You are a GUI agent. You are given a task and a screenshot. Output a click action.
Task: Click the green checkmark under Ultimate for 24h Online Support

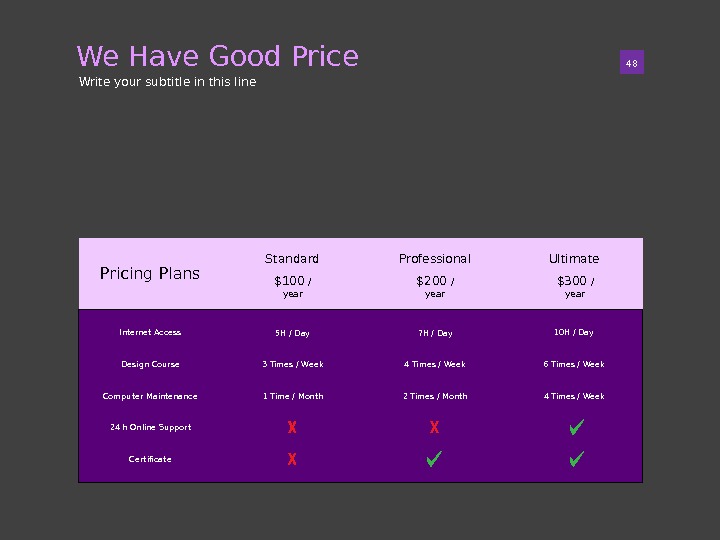point(576,428)
